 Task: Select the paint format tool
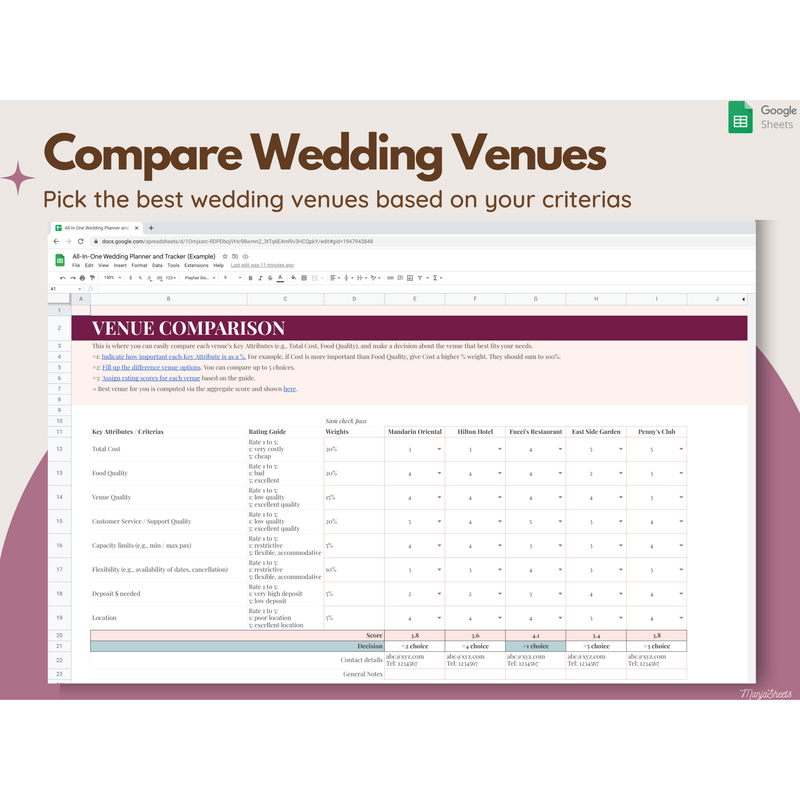point(92,277)
